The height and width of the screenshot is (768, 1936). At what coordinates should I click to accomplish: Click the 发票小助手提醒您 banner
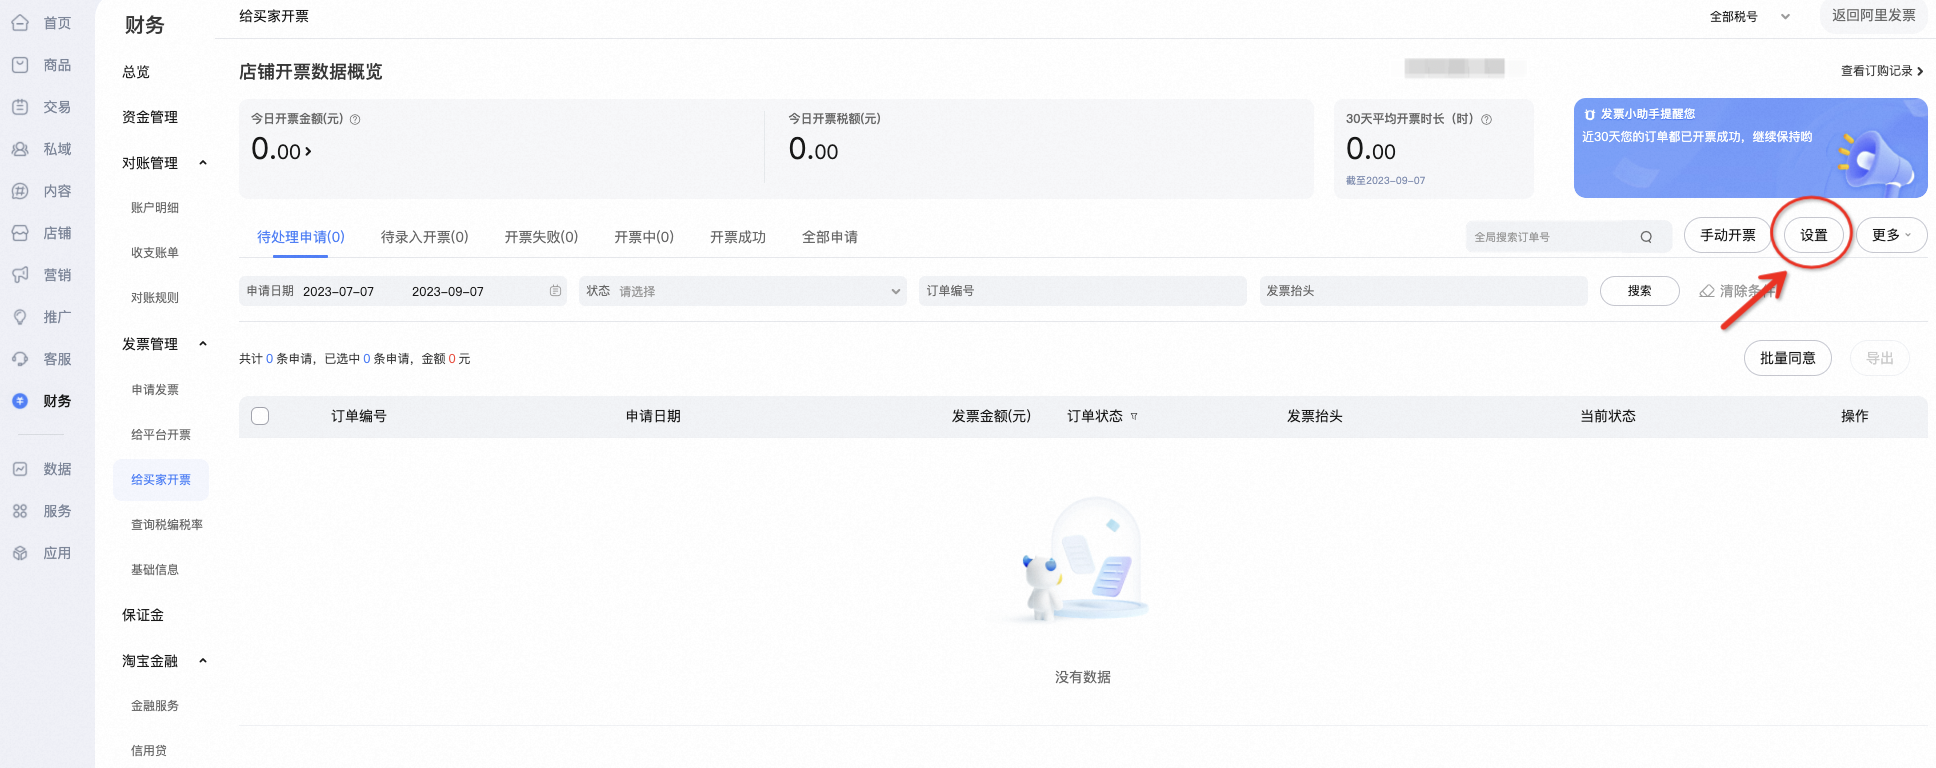click(x=1750, y=148)
